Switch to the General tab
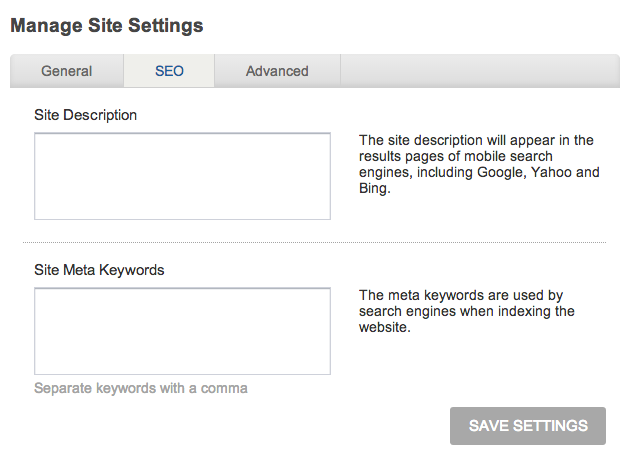The image size is (631, 458). (x=67, y=71)
